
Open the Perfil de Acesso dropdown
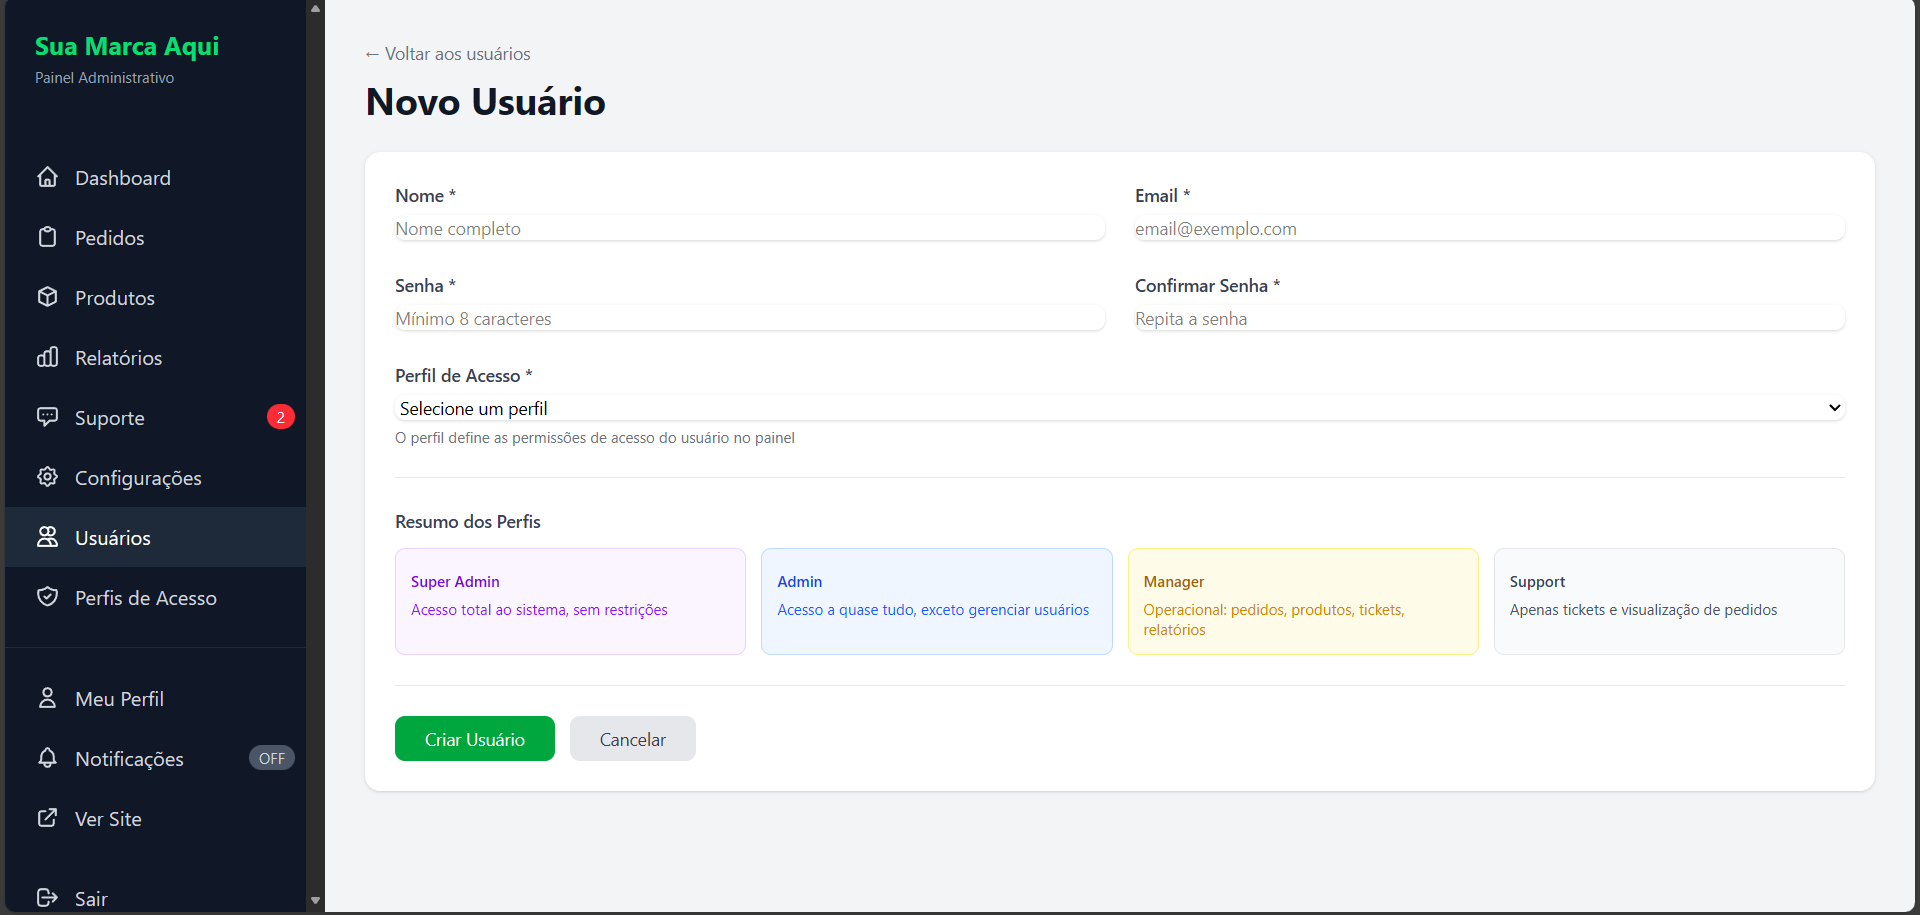pos(1119,408)
